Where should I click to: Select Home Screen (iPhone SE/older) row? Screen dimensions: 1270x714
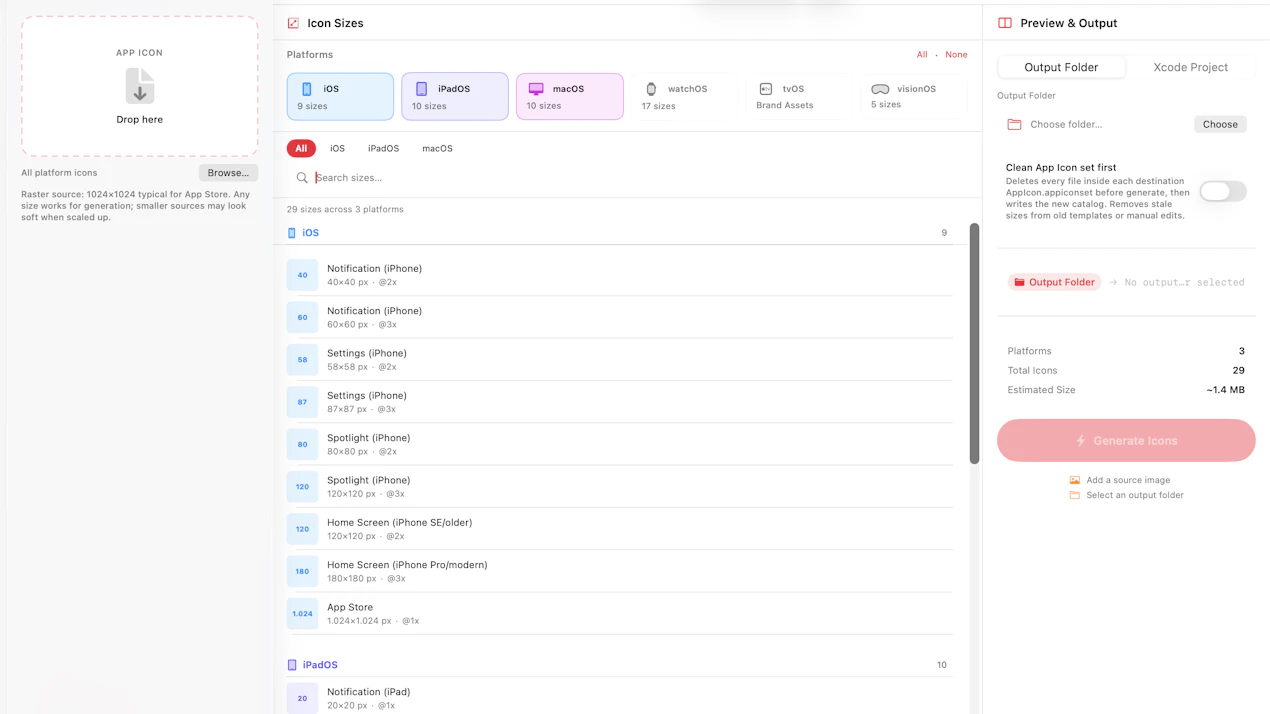(620, 529)
